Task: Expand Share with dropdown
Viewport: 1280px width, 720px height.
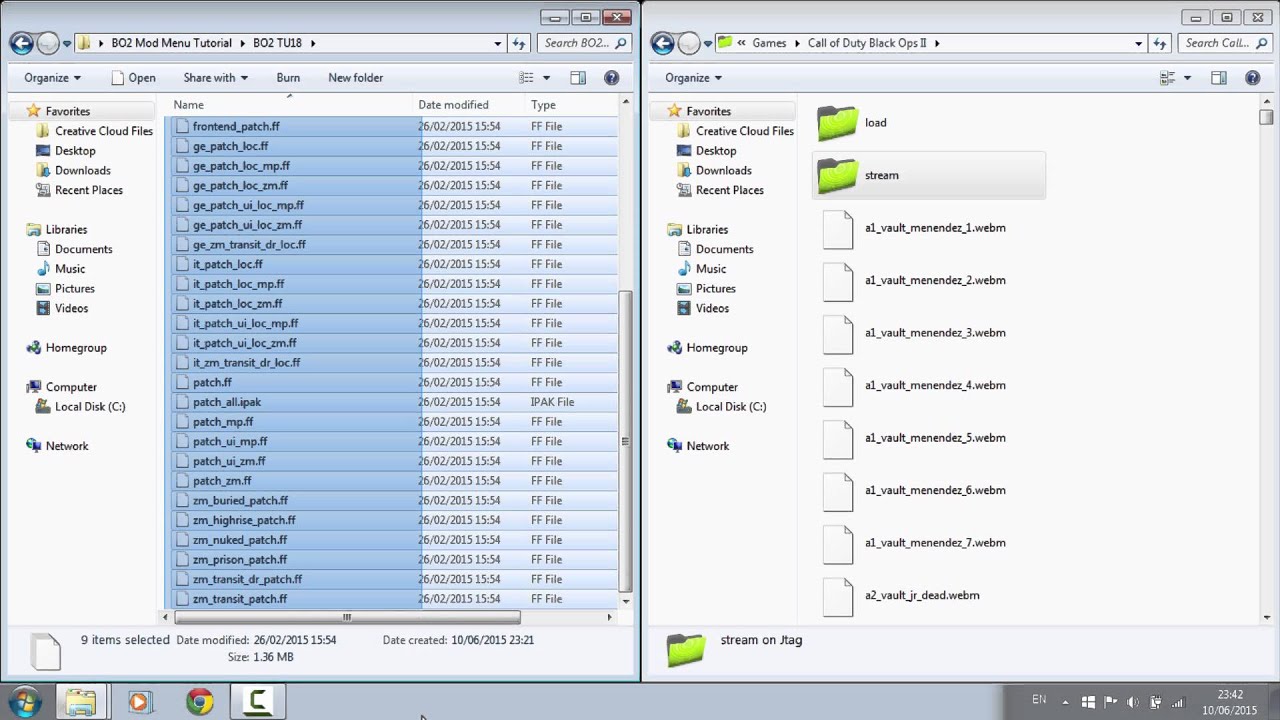Action: [215, 78]
